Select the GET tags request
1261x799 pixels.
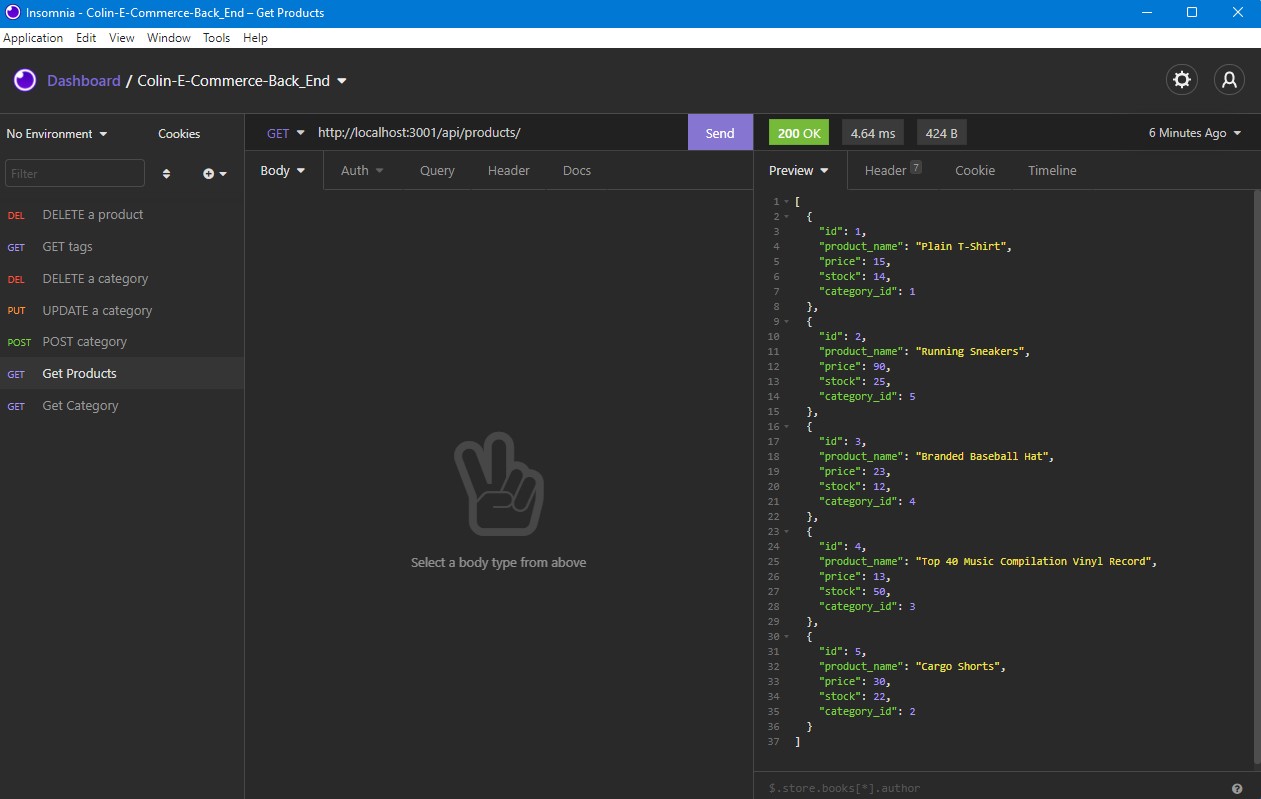[122, 246]
